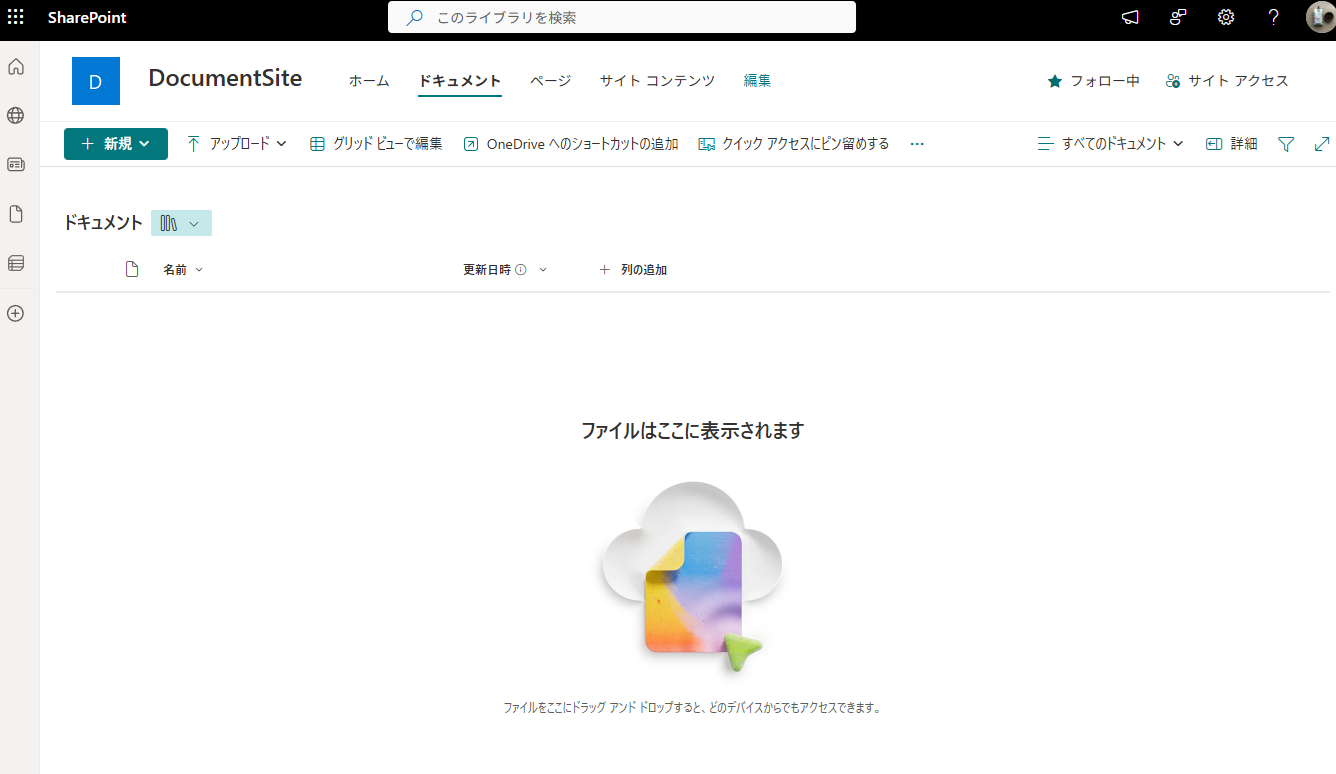Open the filter pane funnel icon
This screenshot has height=774, width=1336.
point(1286,144)
